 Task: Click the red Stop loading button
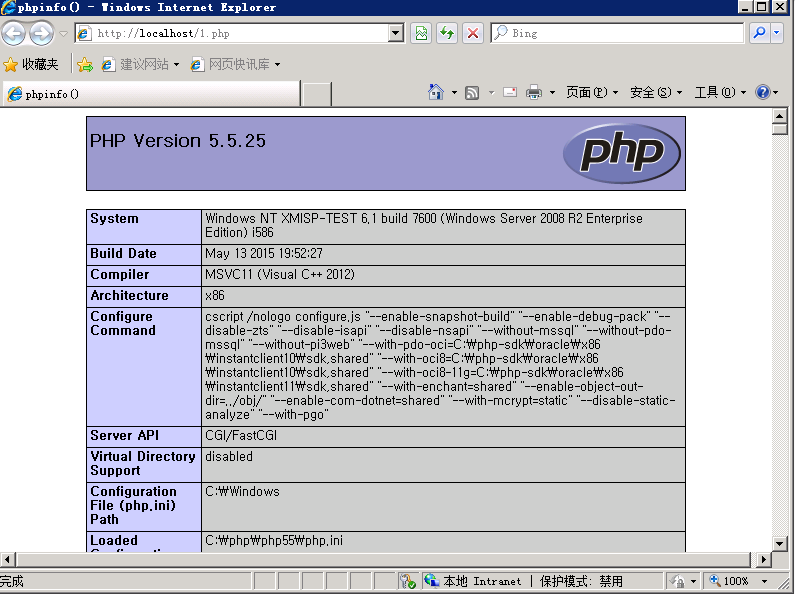click(473, 33)
